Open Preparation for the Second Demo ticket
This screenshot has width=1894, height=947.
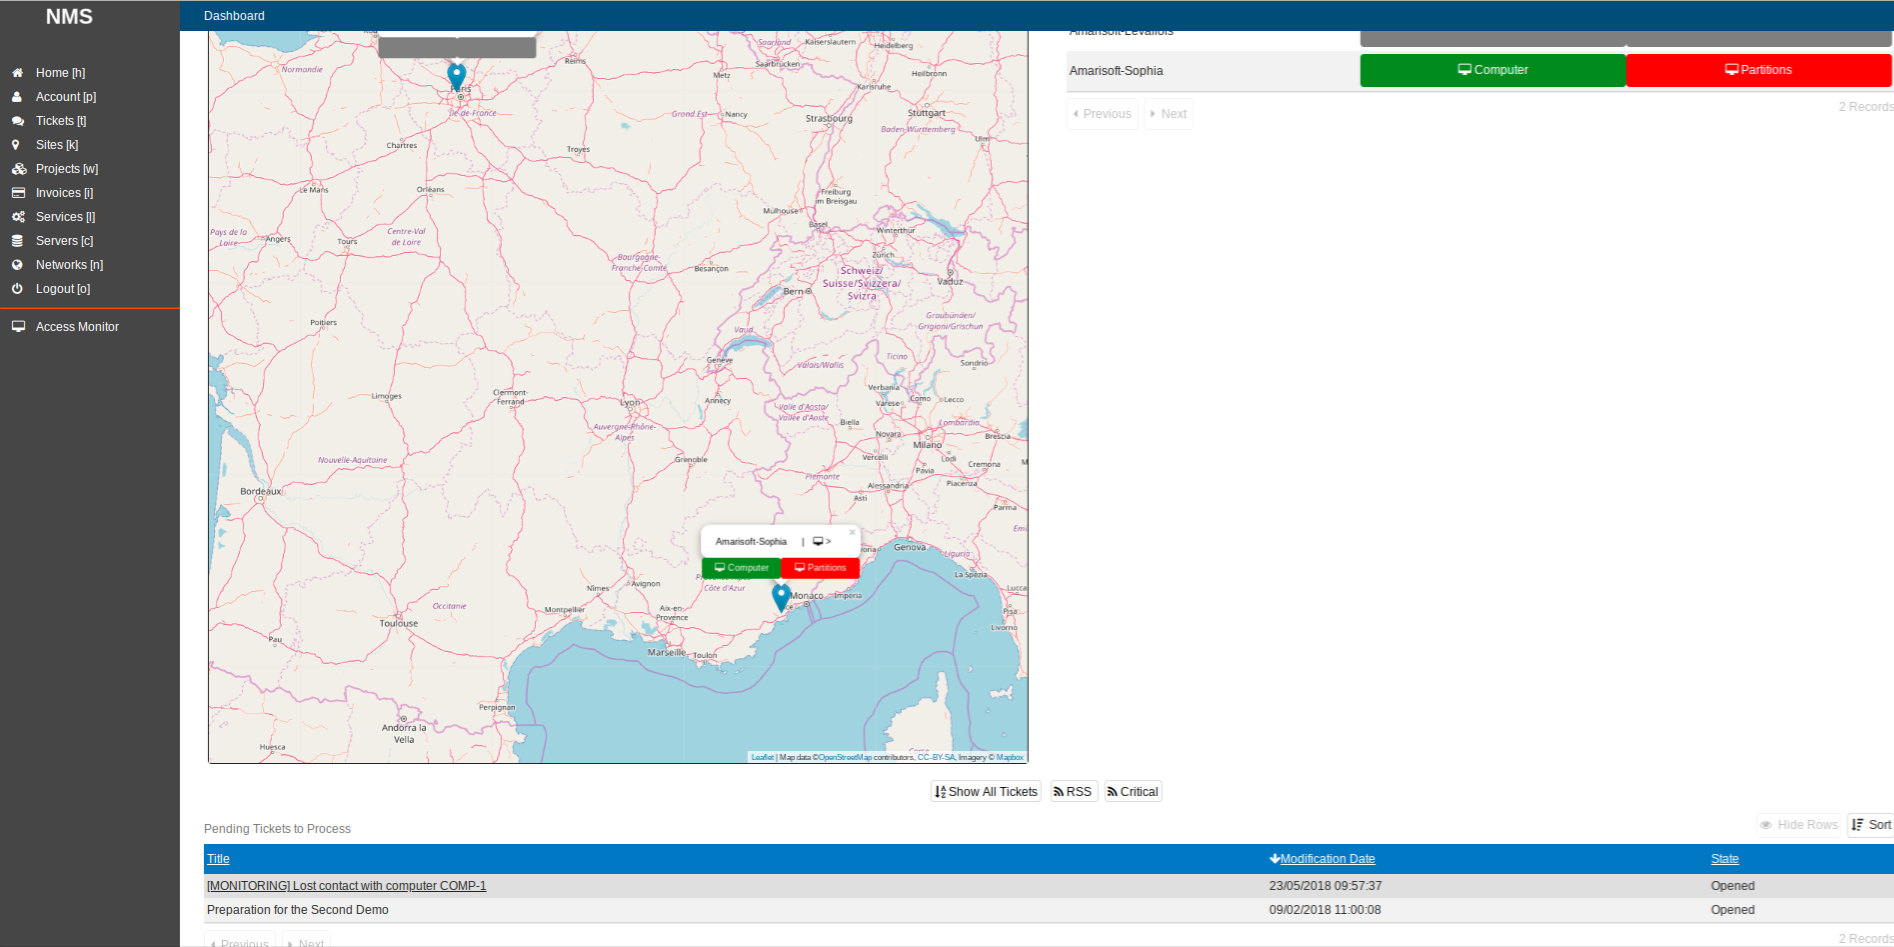(298, 910)
